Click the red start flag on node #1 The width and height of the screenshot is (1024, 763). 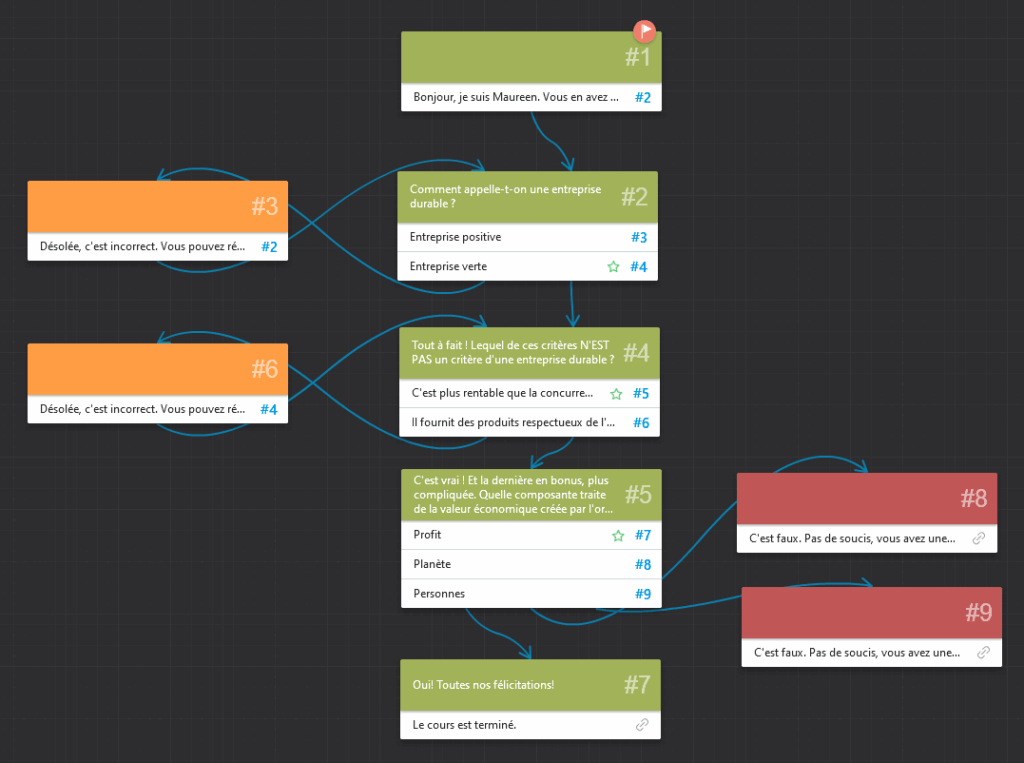tap(645, 31)
